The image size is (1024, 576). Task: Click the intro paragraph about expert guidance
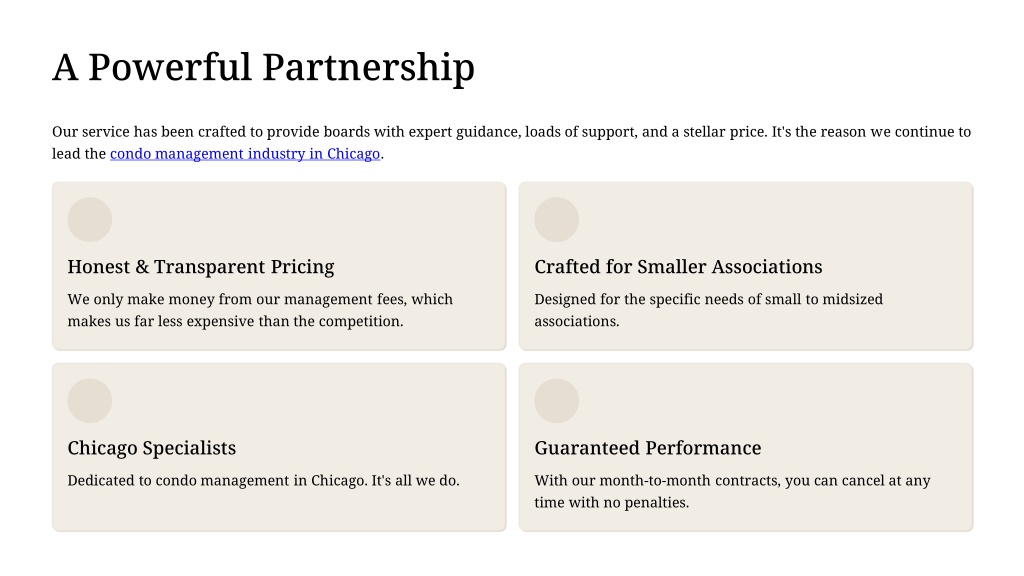pyautogui.click(x=511, y=143)
